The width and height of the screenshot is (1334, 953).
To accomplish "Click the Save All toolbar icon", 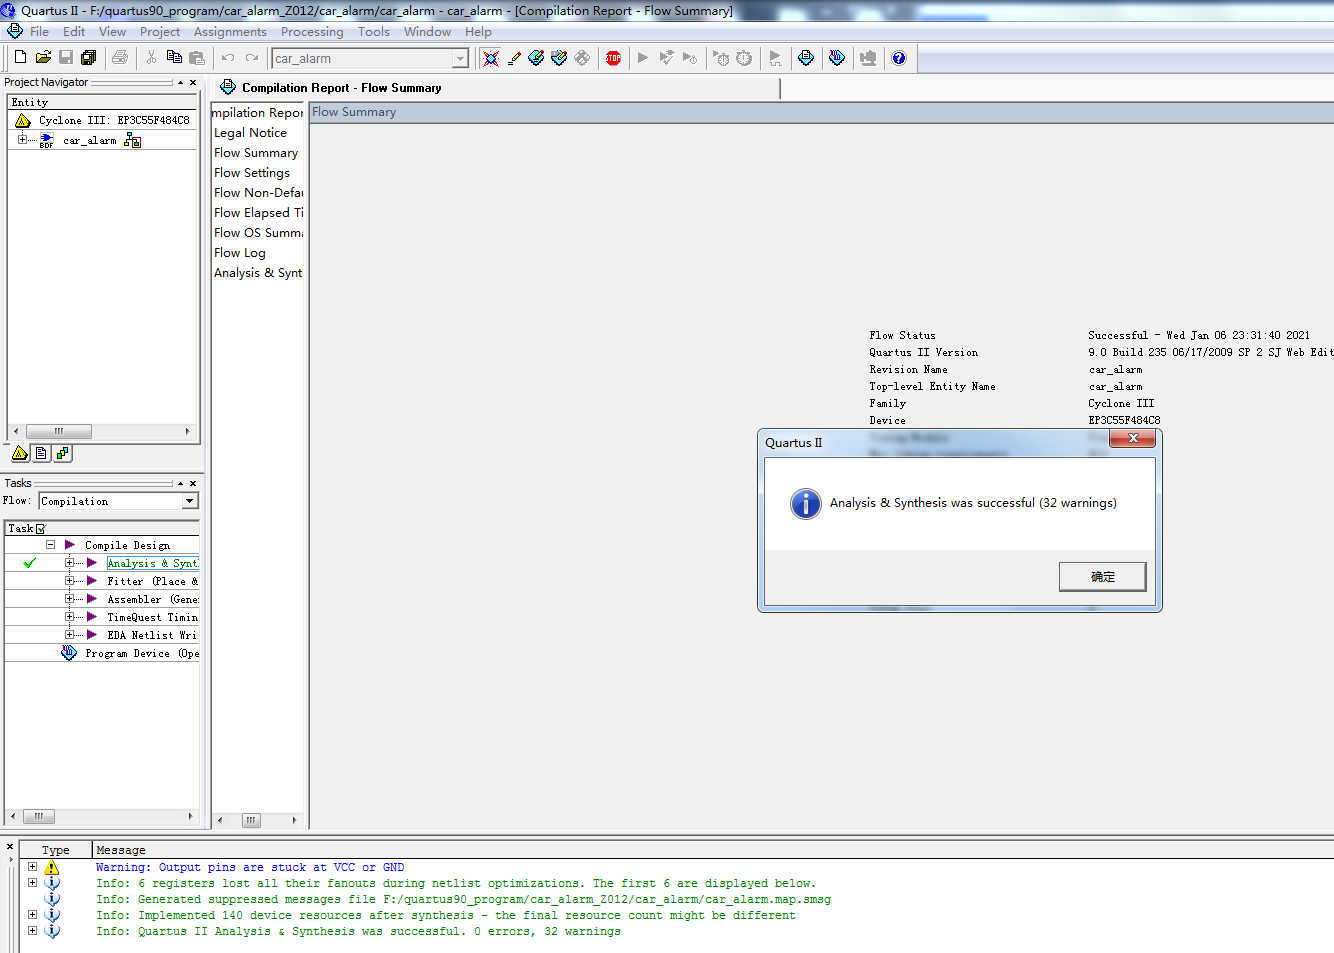I will click(88, 57).
